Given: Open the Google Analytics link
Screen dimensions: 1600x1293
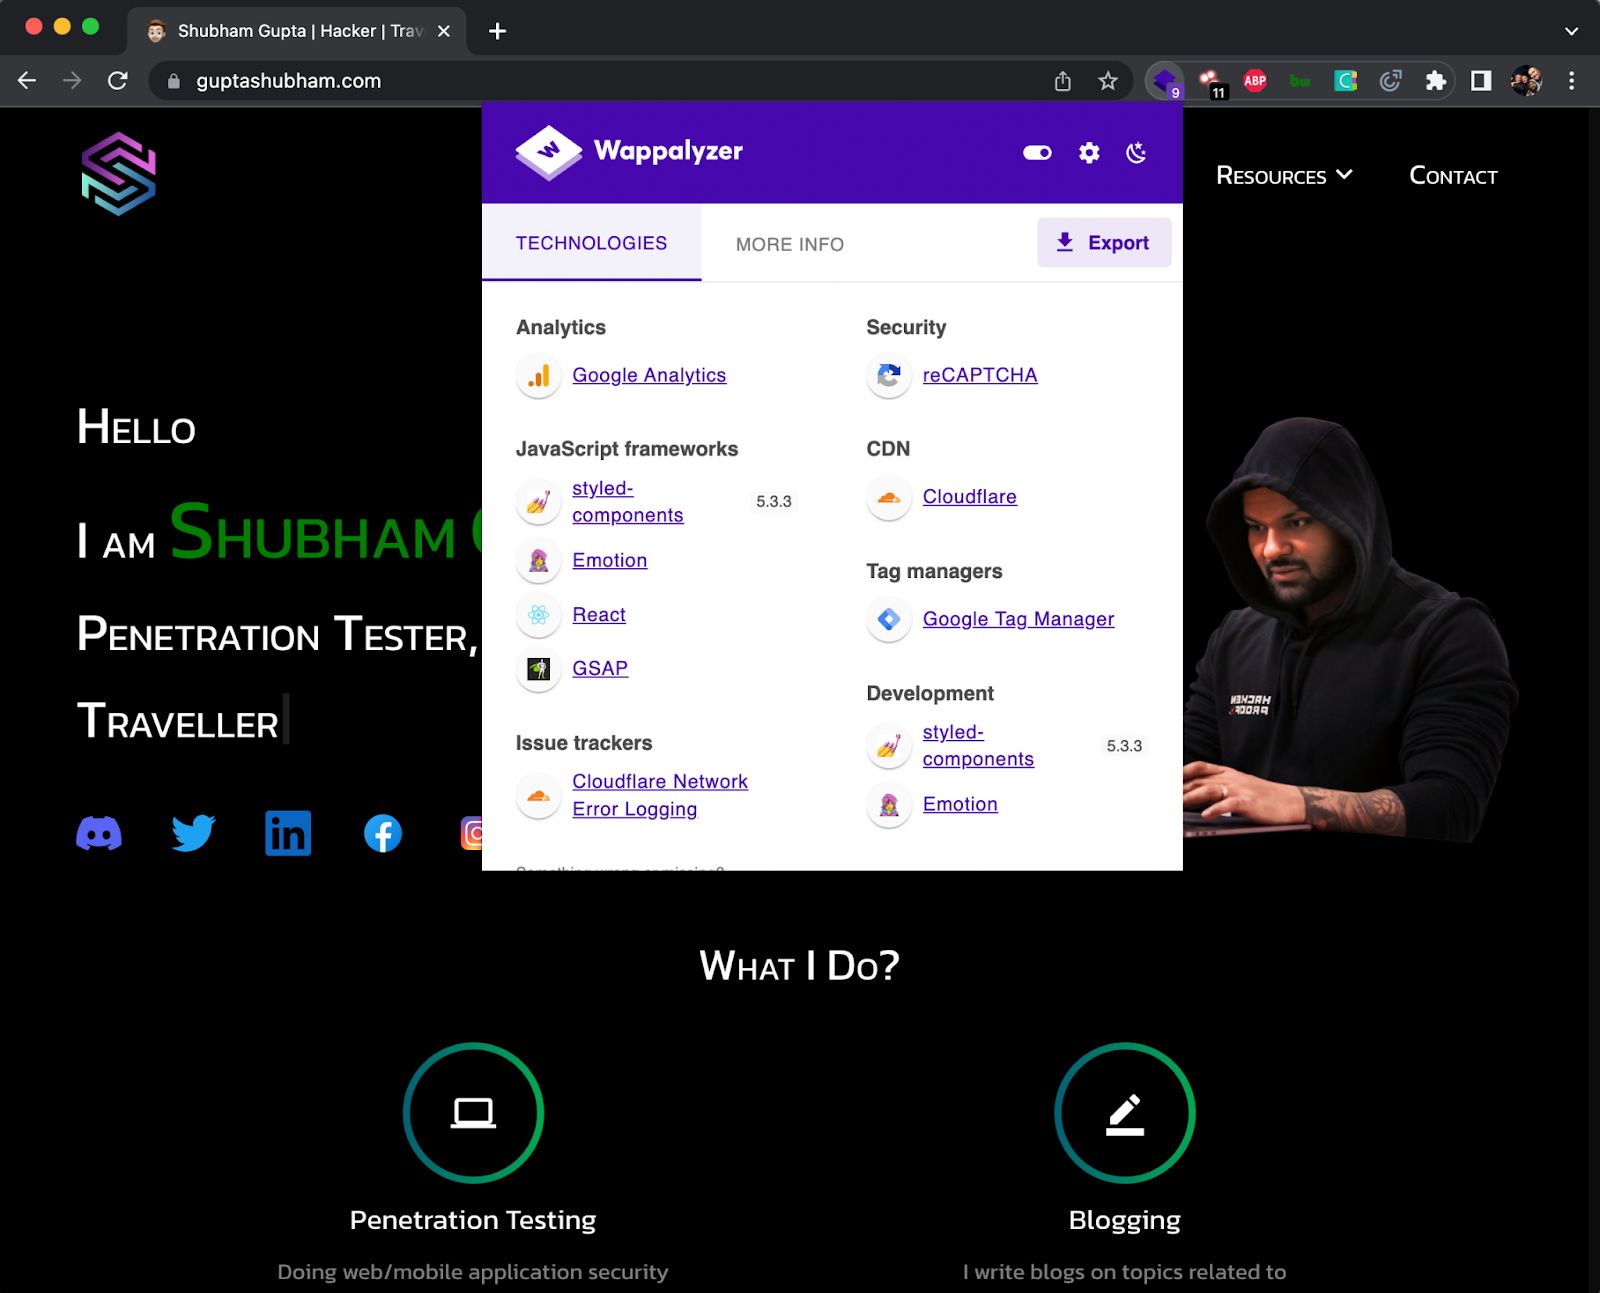Looking at the screenshot, I should (649, 375).
